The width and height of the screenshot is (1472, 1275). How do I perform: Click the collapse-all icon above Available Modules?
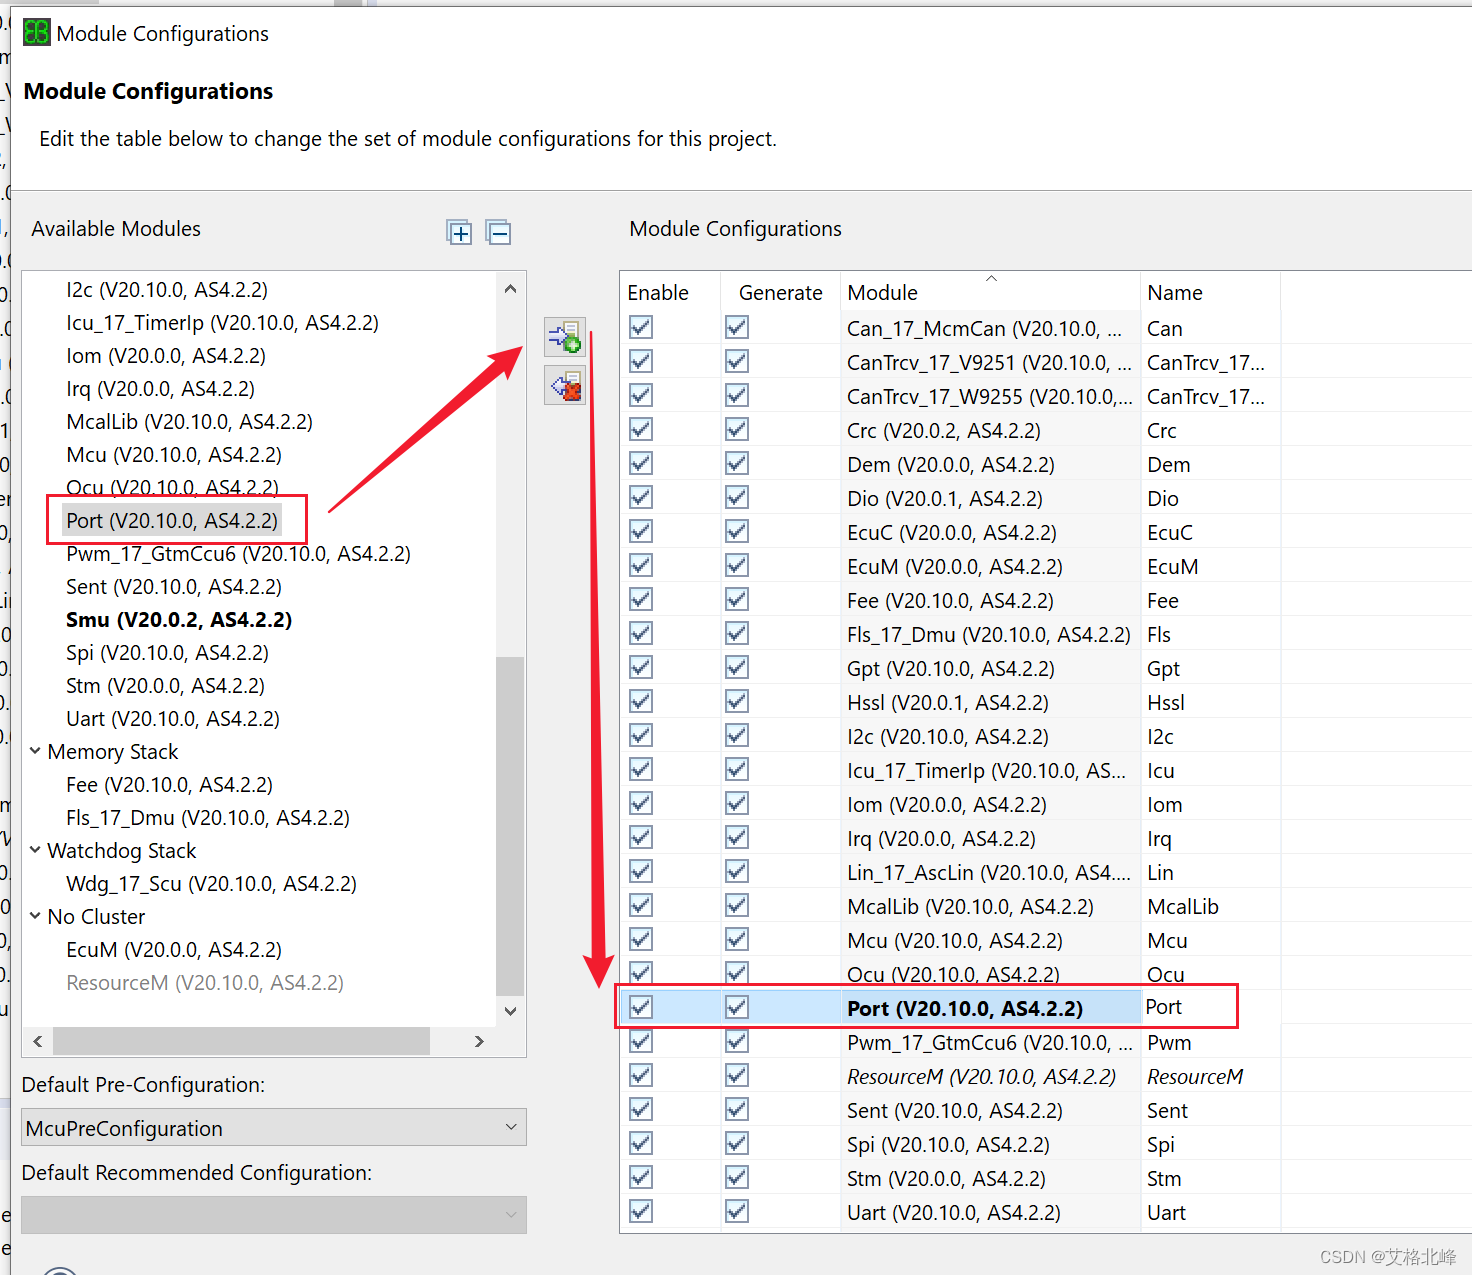pos(499,232)
